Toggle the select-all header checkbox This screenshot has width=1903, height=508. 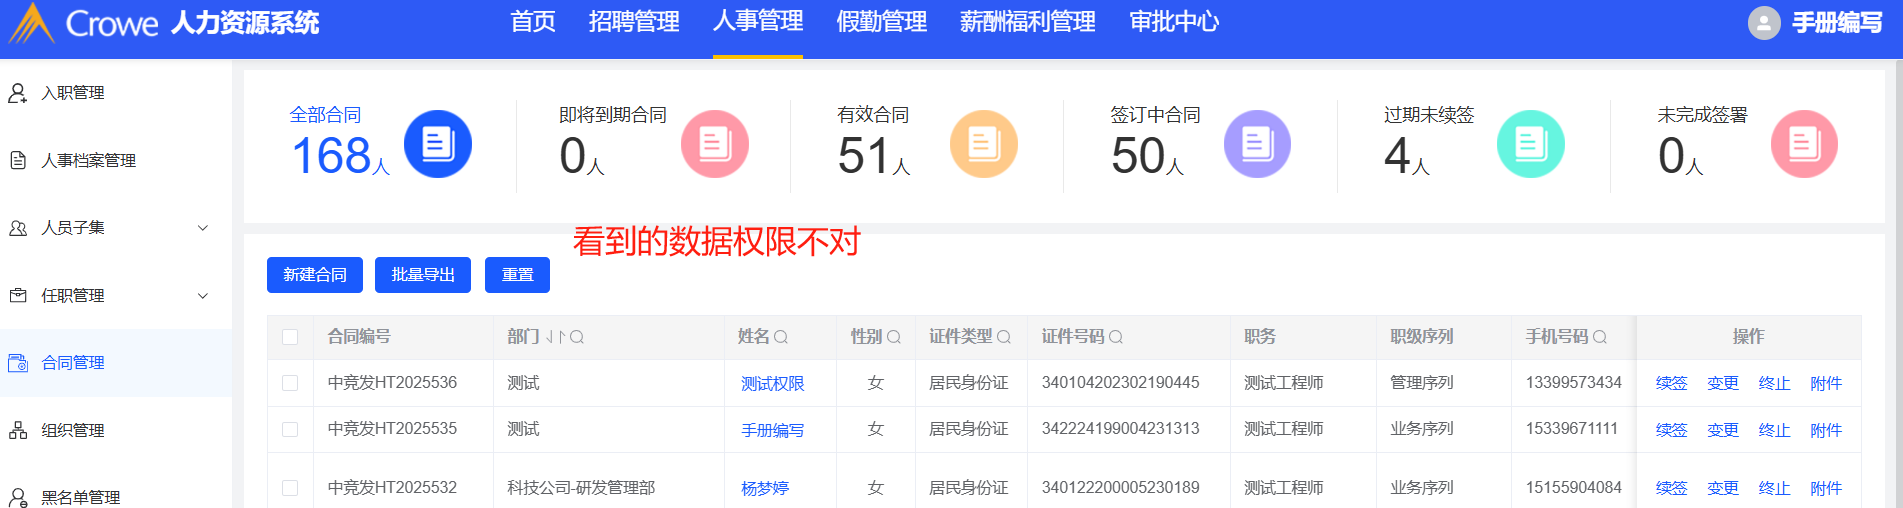click(290, 337)
